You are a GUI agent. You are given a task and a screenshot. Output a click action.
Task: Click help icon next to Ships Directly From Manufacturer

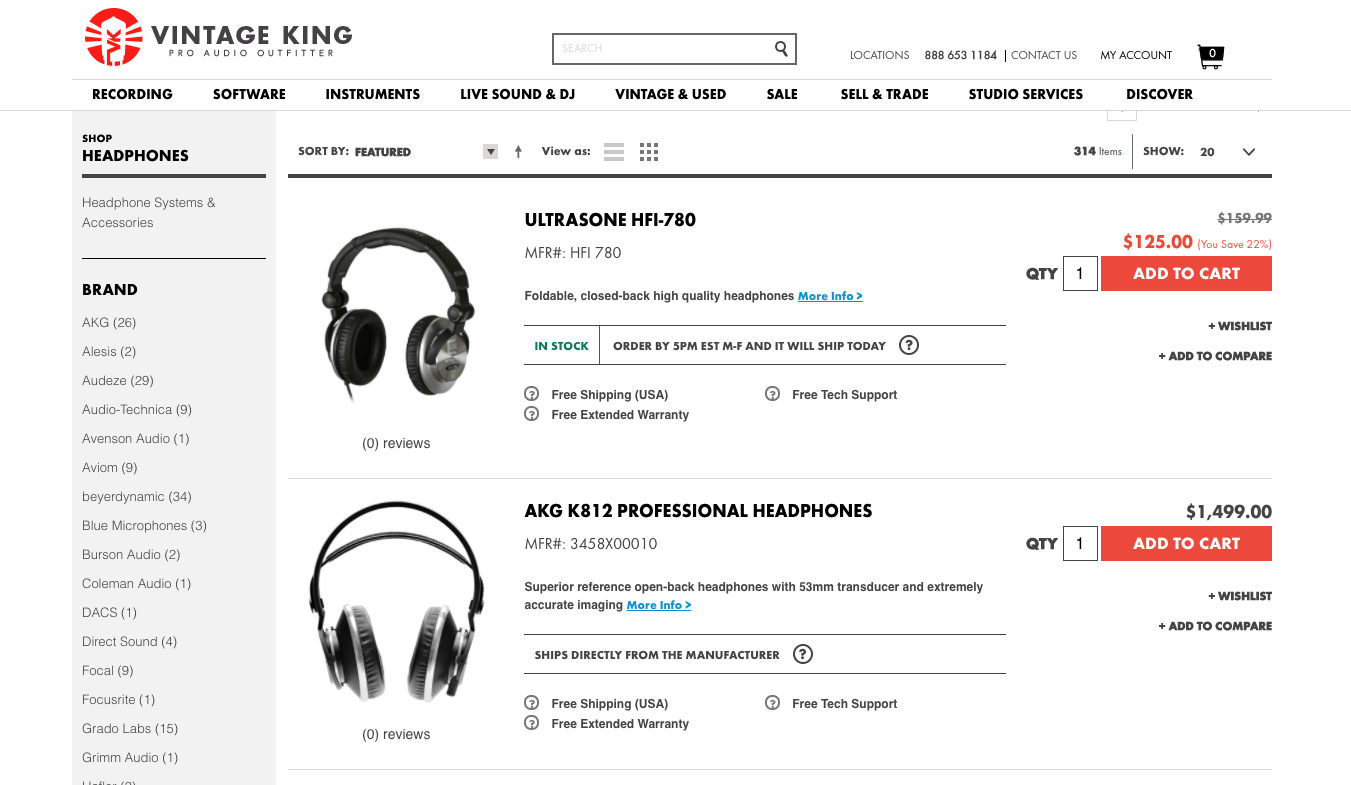[802, 655]
